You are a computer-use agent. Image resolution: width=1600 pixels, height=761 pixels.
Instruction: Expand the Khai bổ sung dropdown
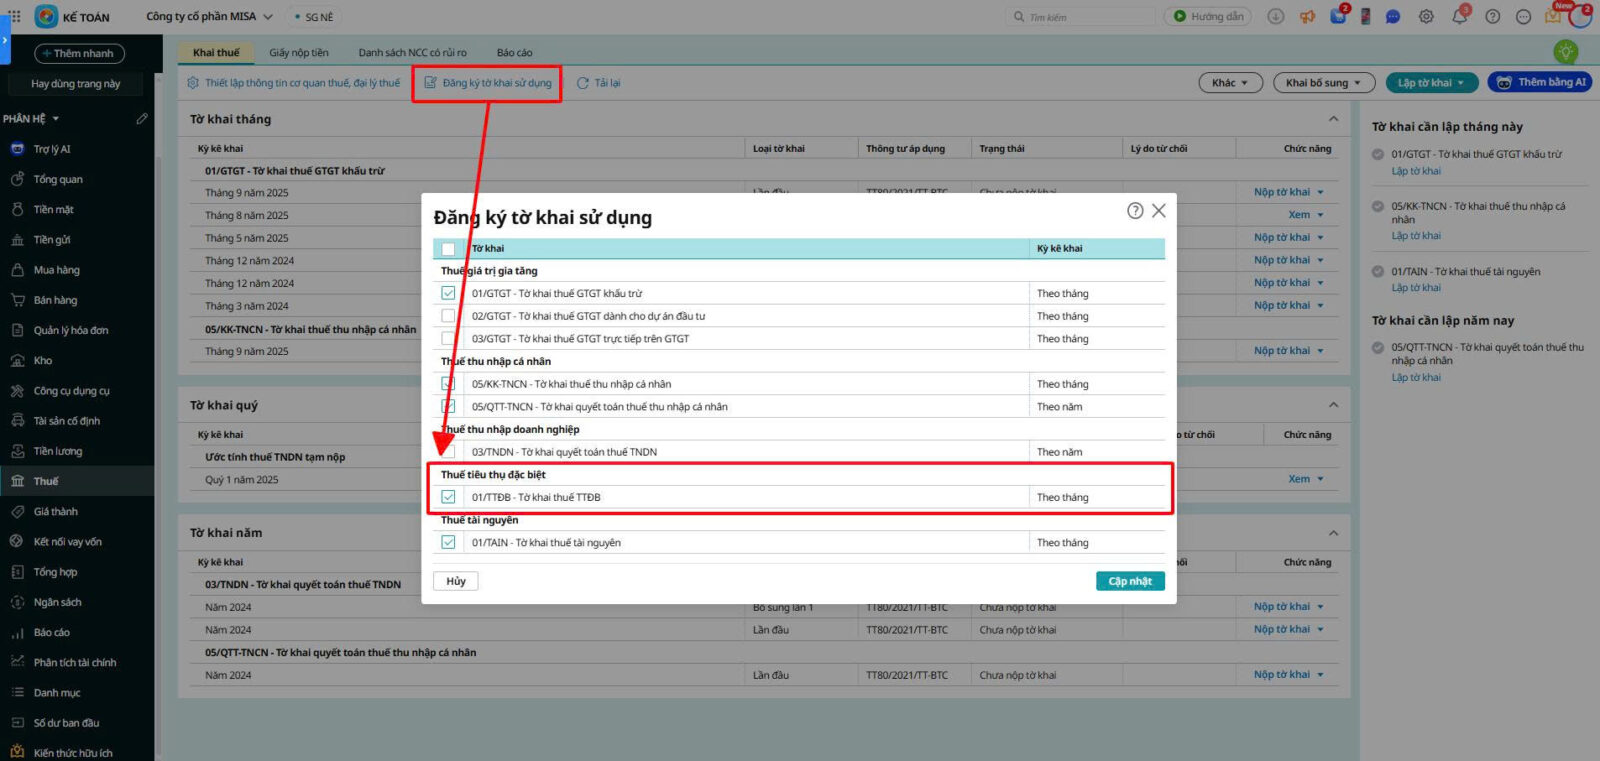click(1323, 83)
